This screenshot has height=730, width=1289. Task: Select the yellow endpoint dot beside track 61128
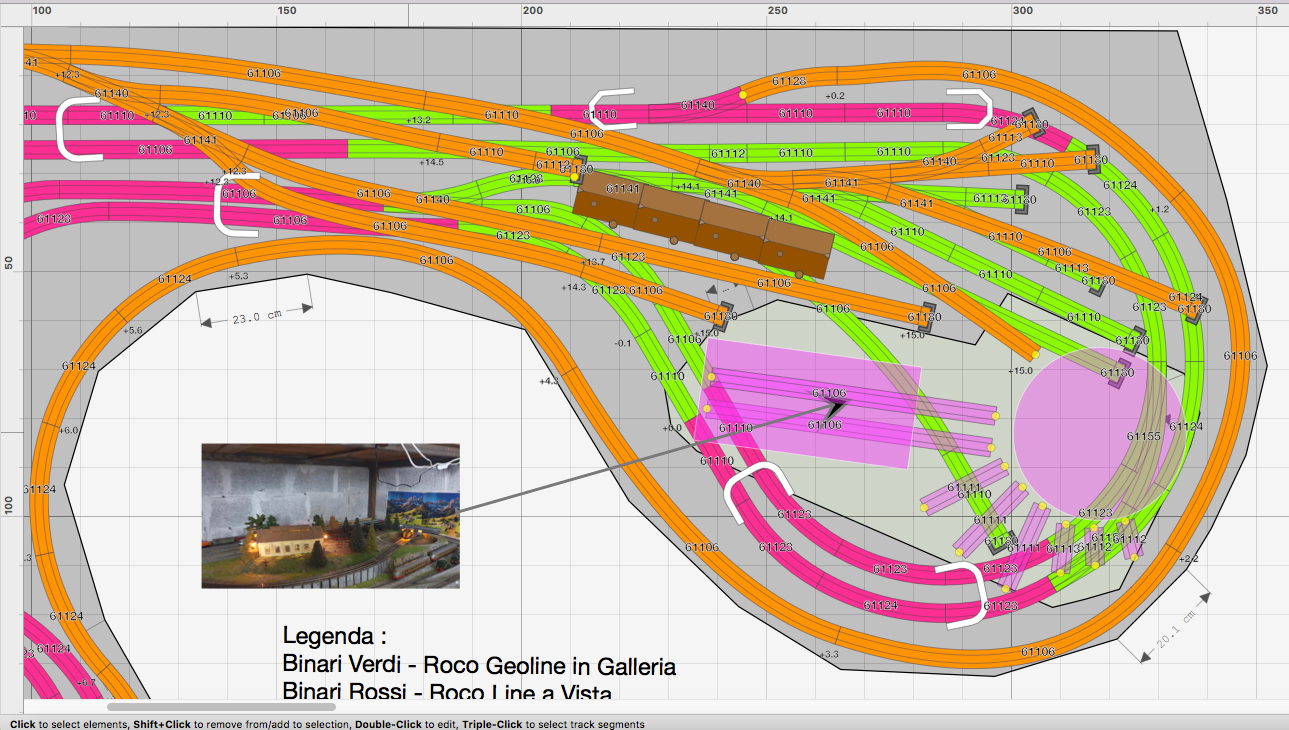[743, 96]
